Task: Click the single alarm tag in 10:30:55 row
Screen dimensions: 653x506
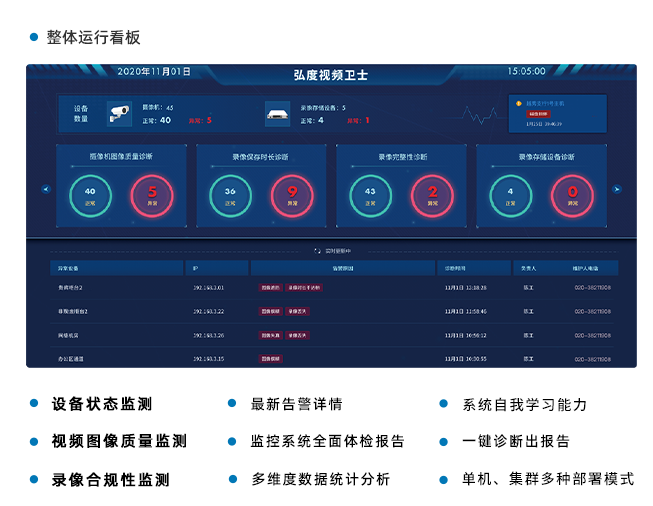Action: [271, 359]
